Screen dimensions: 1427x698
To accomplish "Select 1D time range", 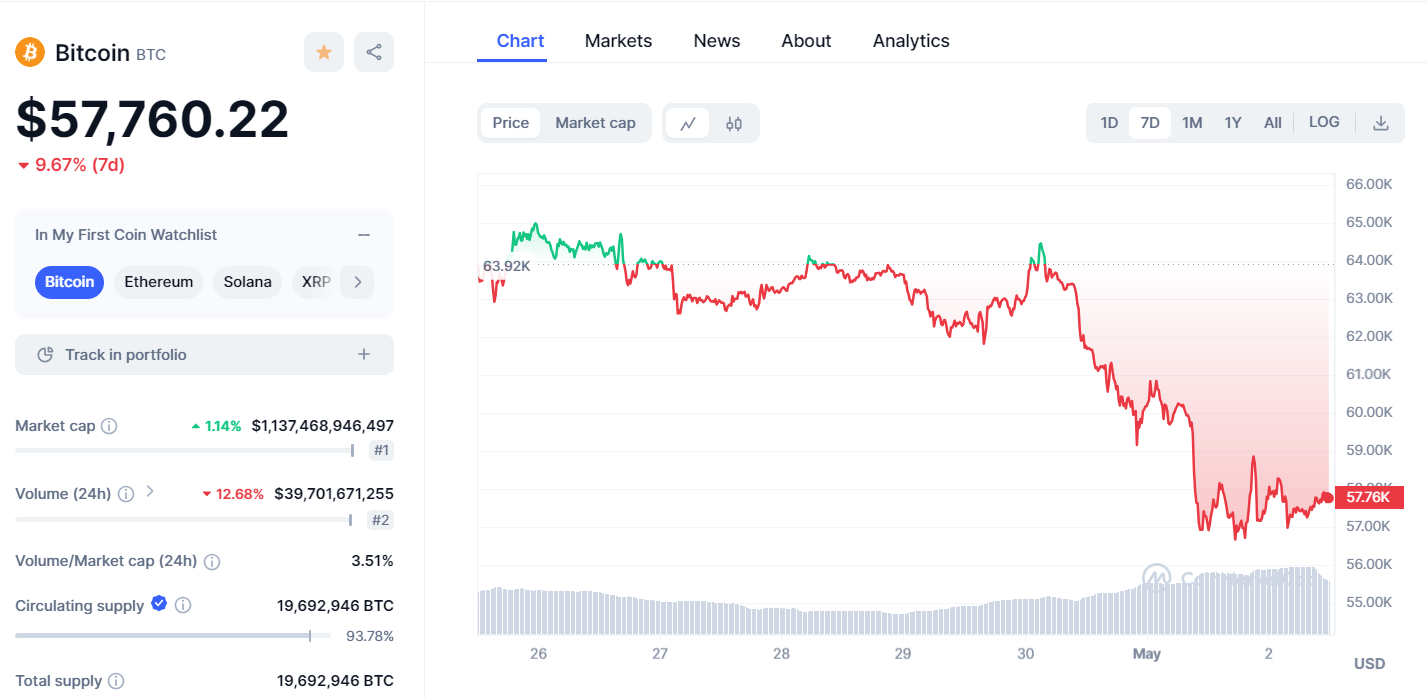I will coord(1109,123).
